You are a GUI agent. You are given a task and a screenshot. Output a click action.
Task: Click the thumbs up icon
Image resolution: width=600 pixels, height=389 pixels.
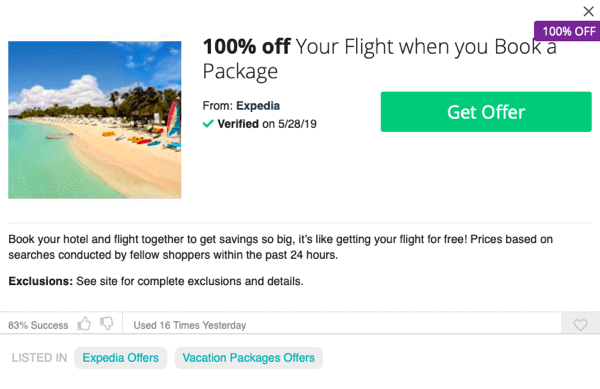(84, 324)
